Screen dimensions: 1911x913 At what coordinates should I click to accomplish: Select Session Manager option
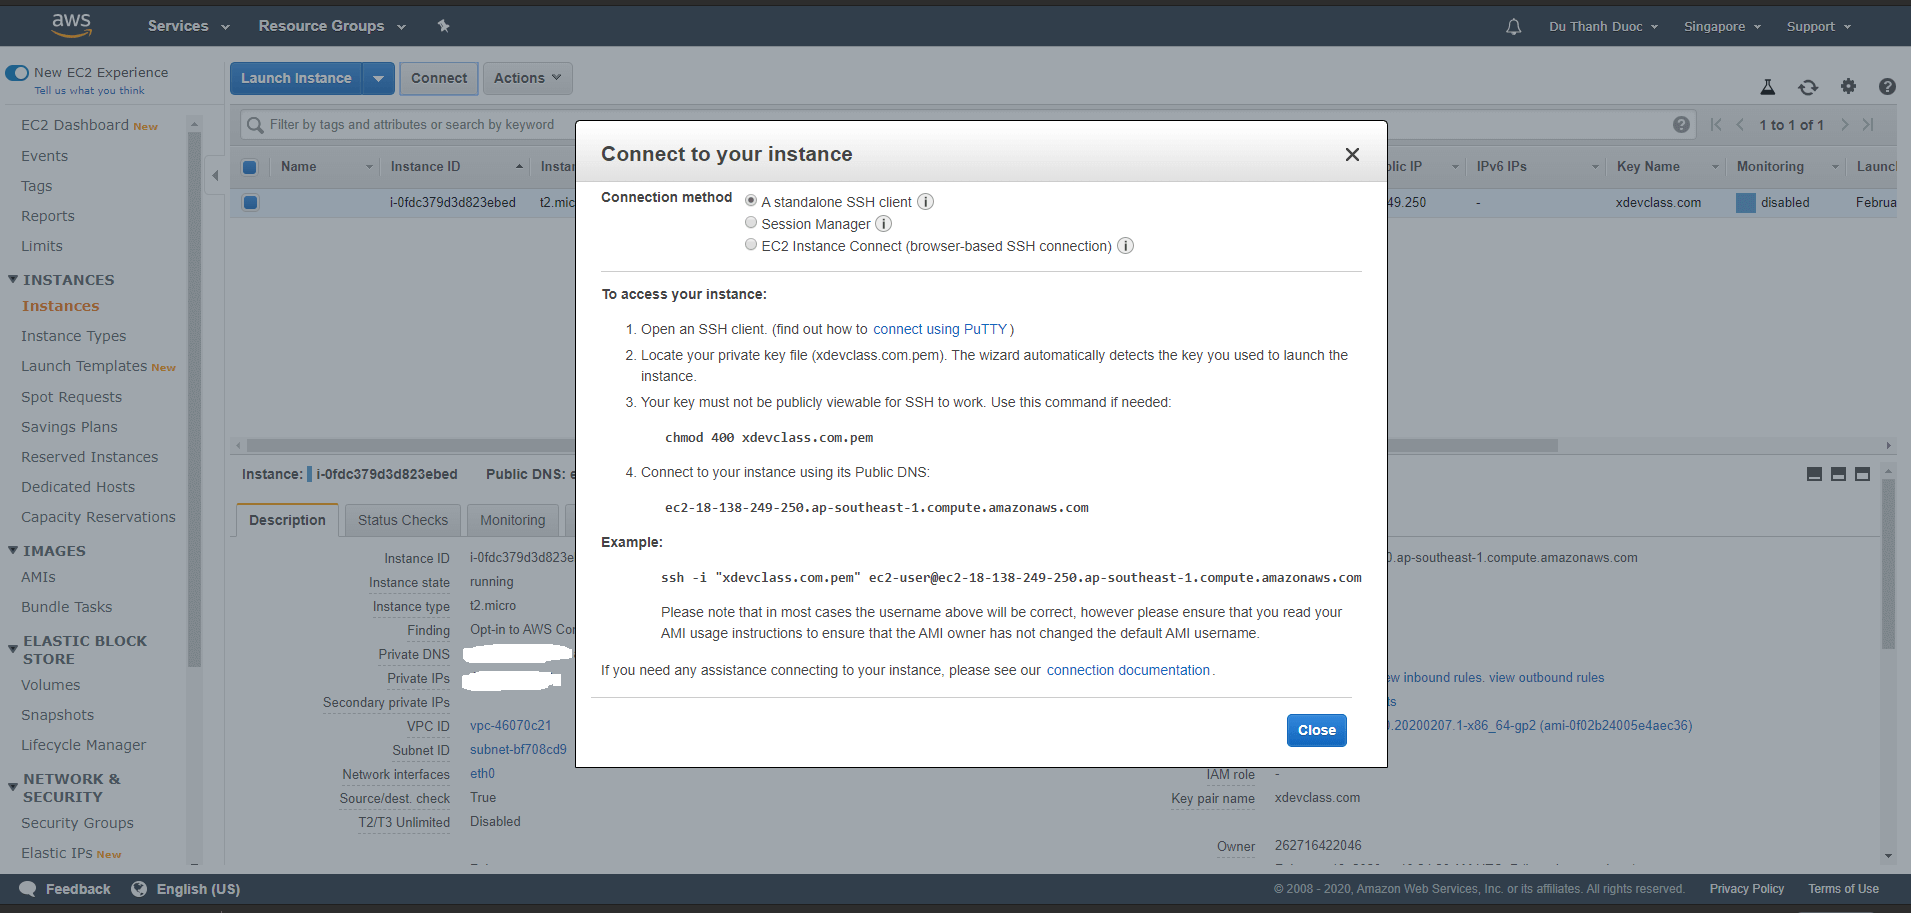(751, 223)
